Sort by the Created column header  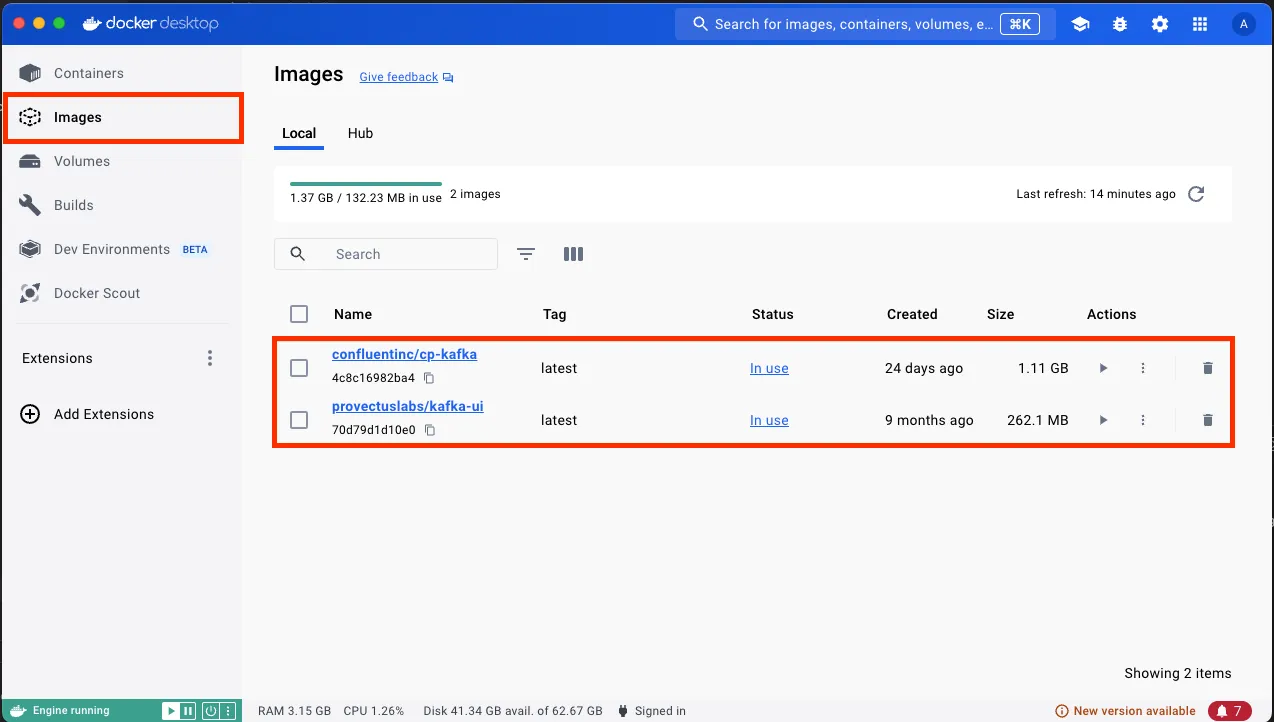tap(912, 314)
